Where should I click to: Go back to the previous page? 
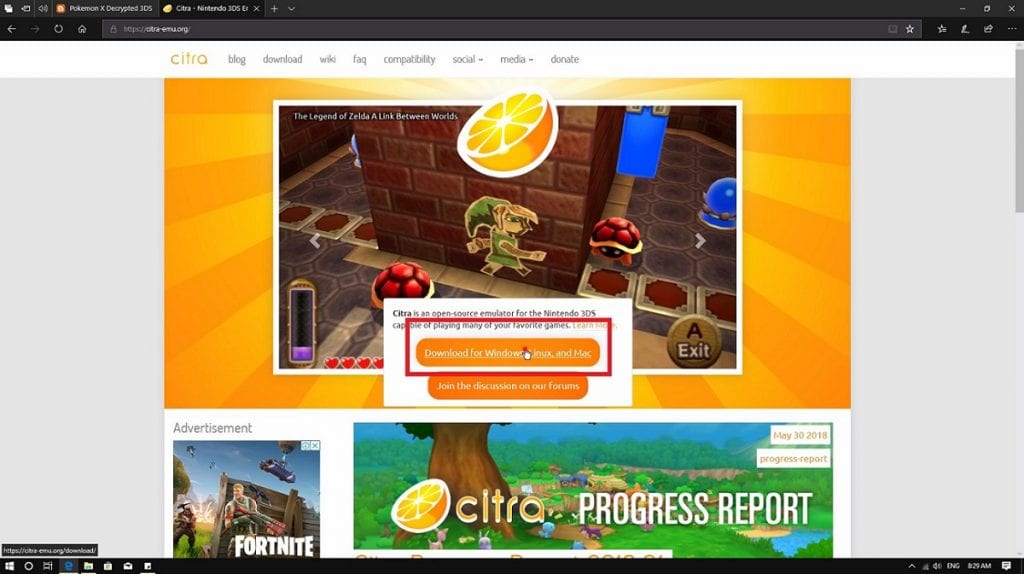tap(11, 29)
